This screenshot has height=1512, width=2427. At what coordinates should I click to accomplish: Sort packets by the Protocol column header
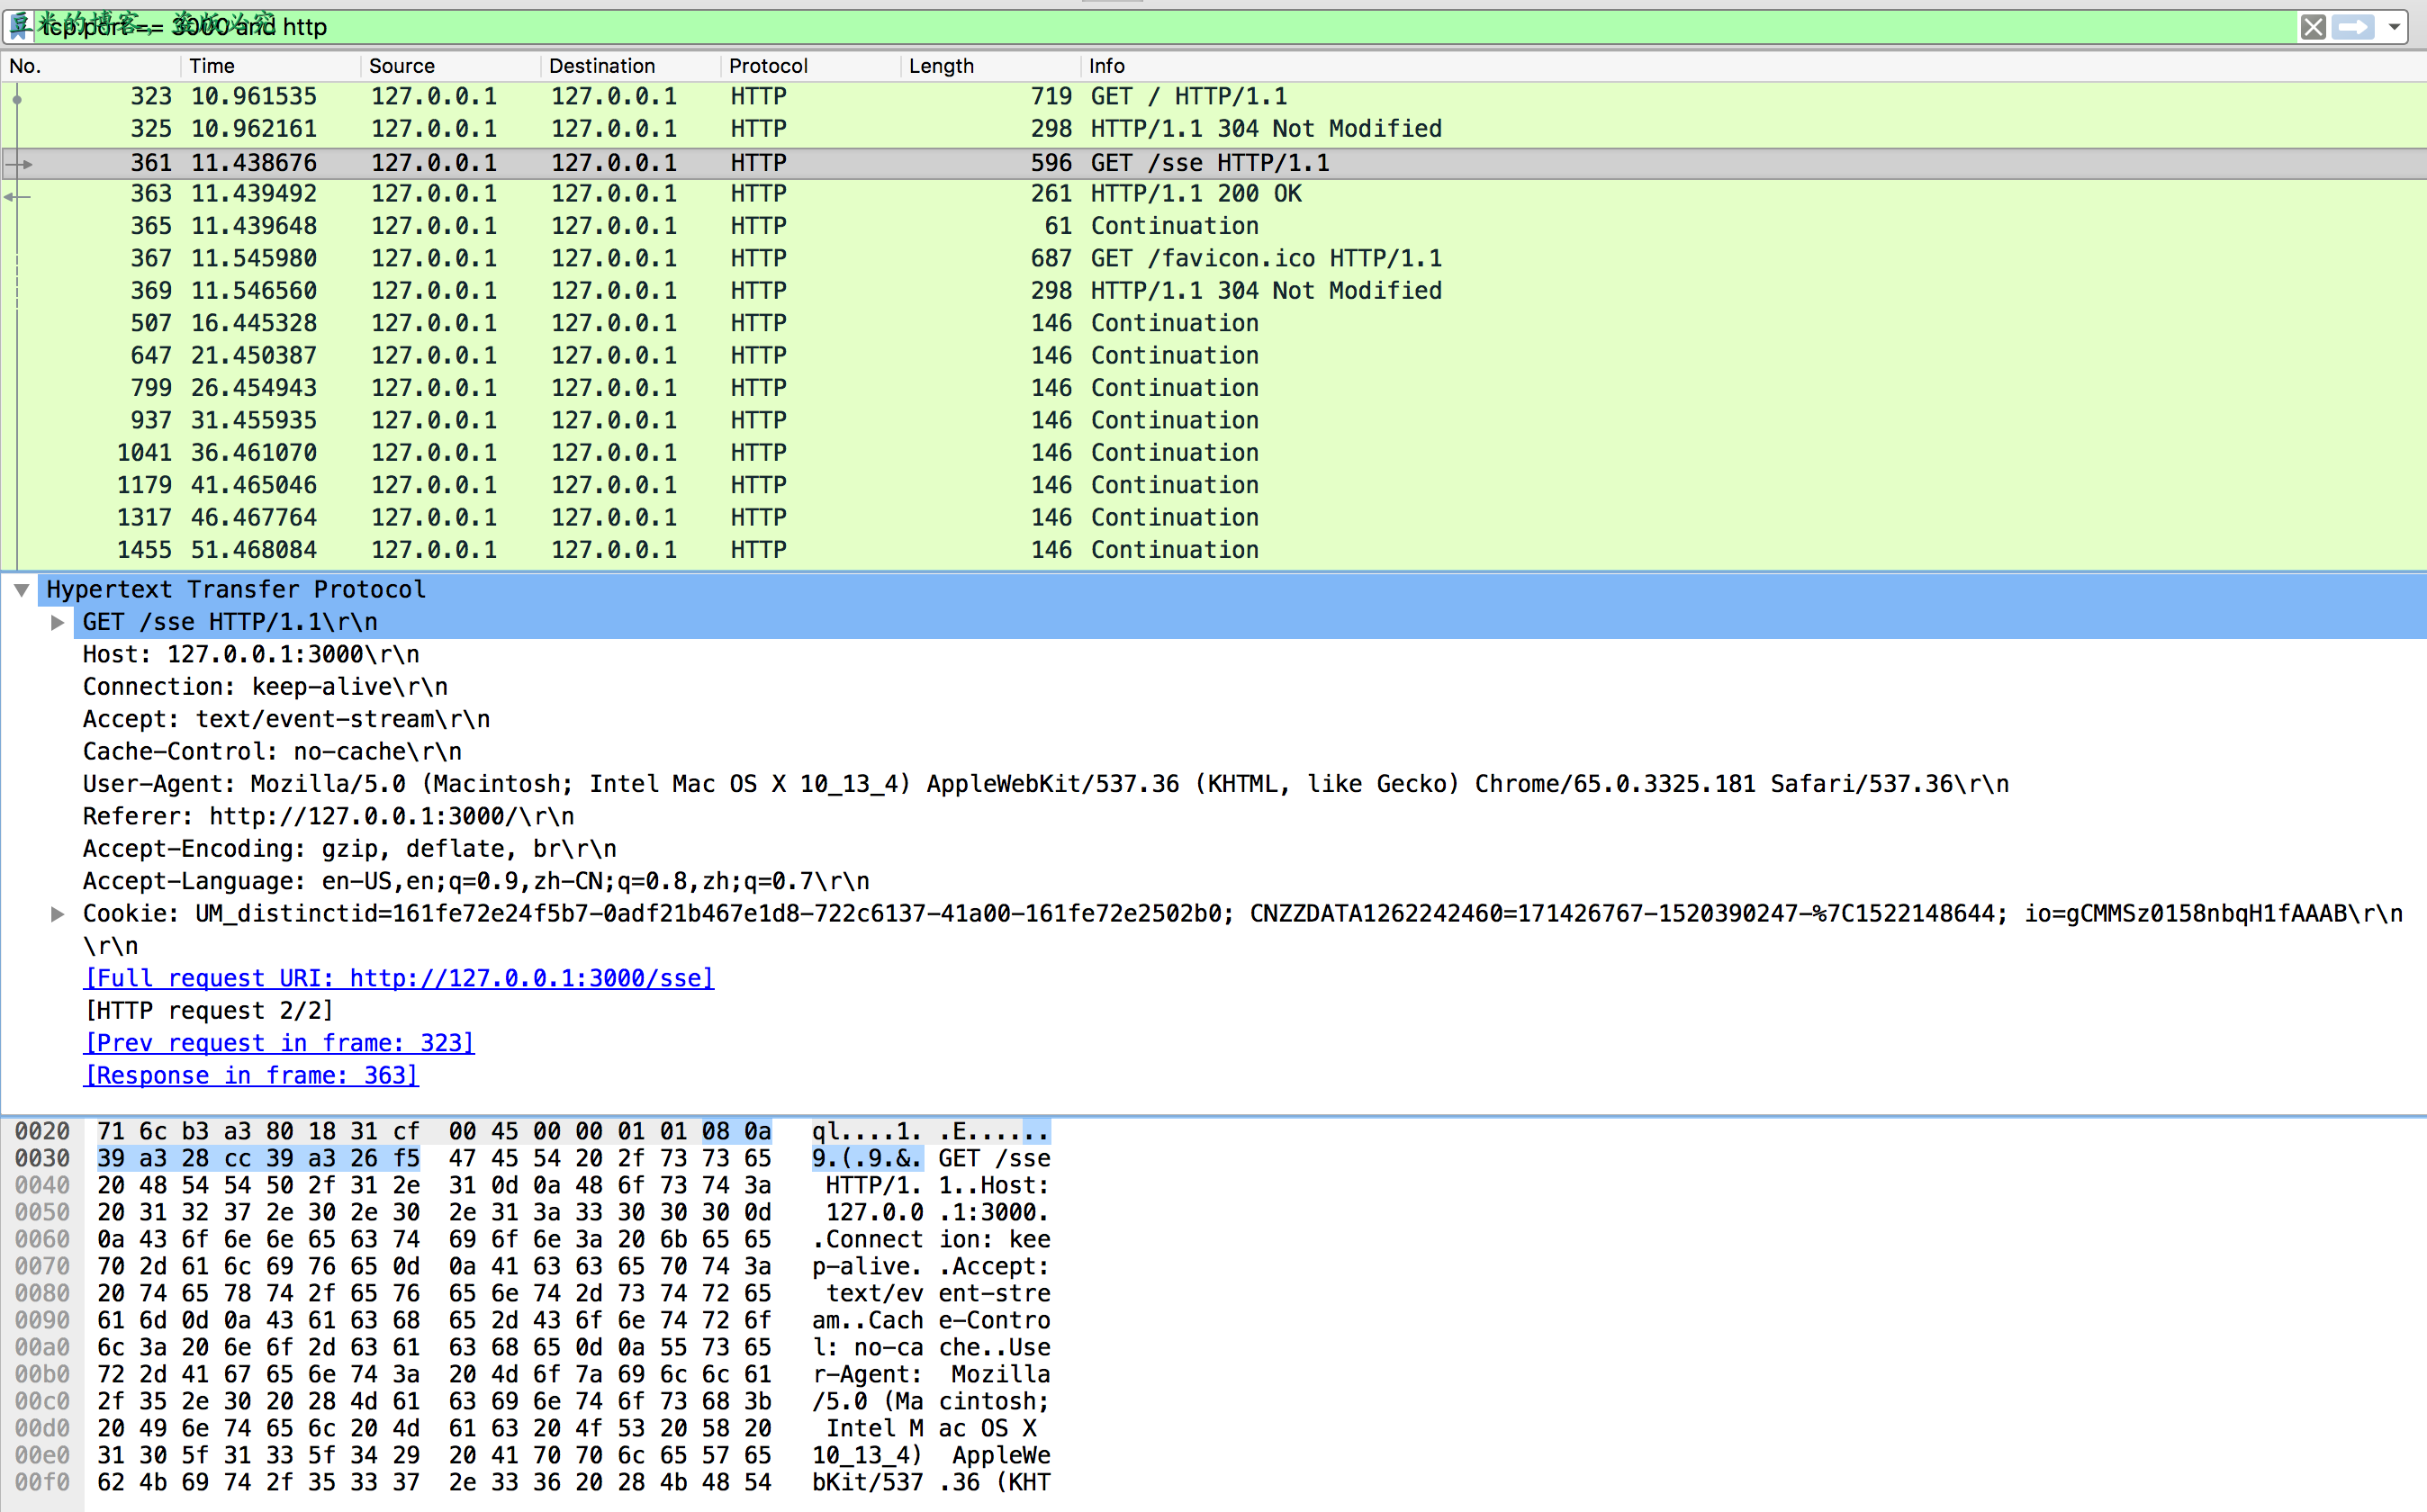coord(767,66)
